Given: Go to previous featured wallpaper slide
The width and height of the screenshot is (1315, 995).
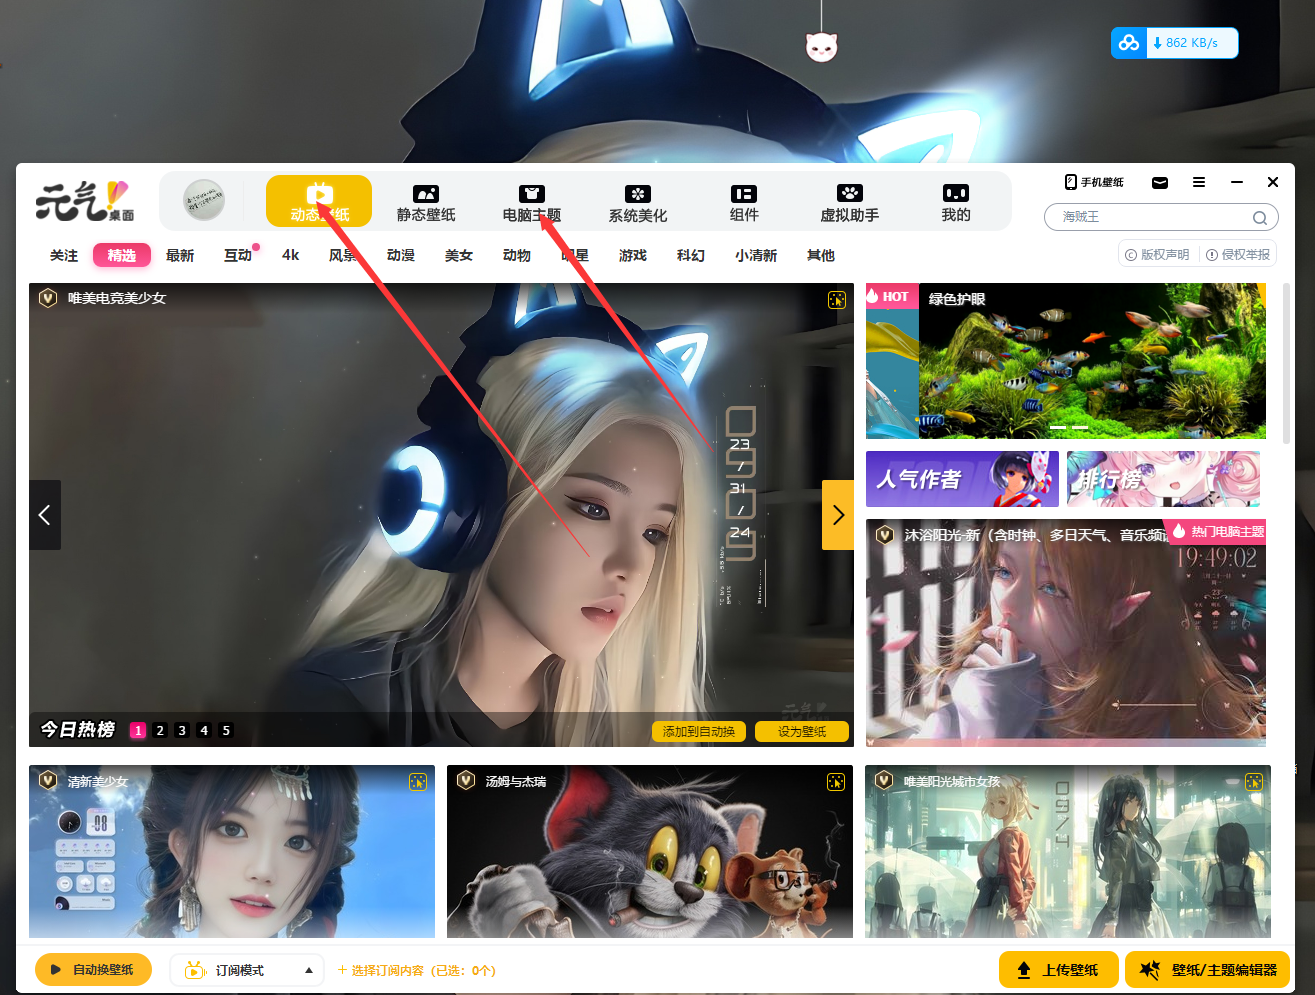Looking at the screenshot, I should [45, 515].
